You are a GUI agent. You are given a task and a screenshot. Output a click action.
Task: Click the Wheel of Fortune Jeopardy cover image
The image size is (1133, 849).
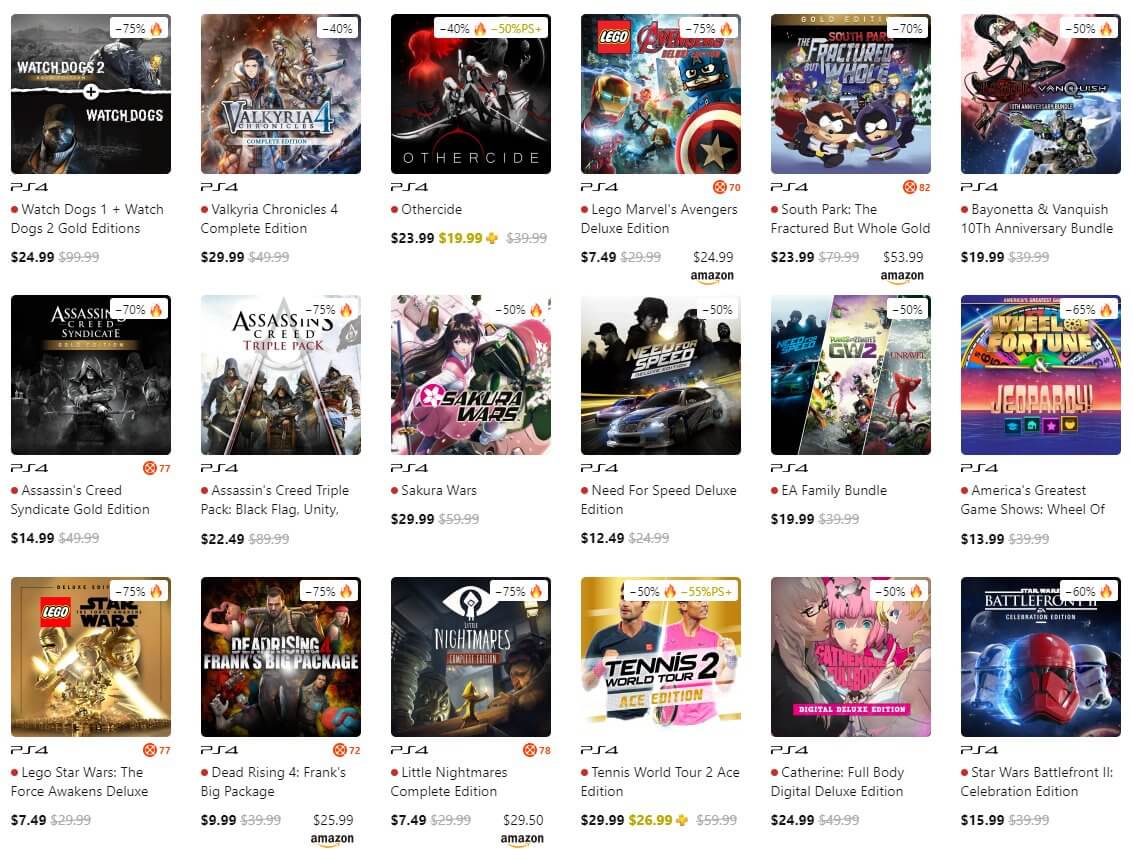[x=1041, y=375]
